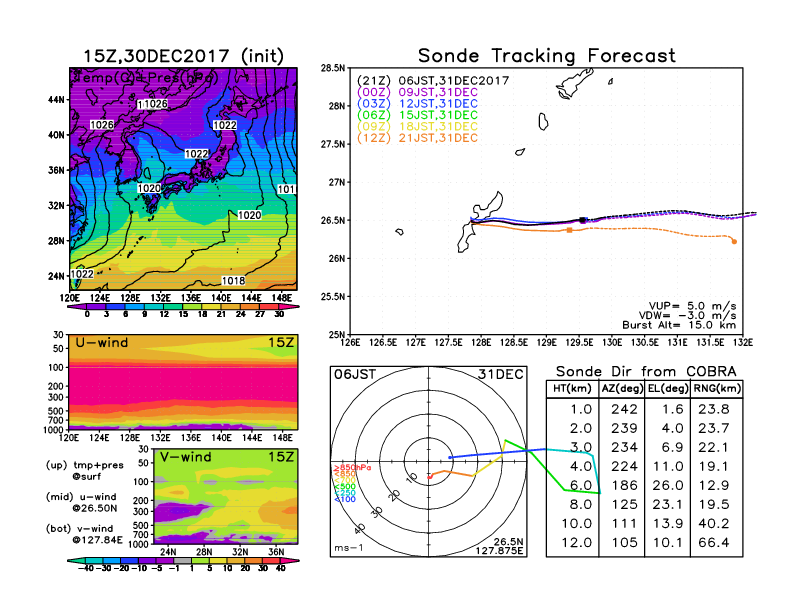Click azimuth value '242' in table
The height and width of the screenshot is (612, 792).
pyautogui.click(x=624, y=410)
